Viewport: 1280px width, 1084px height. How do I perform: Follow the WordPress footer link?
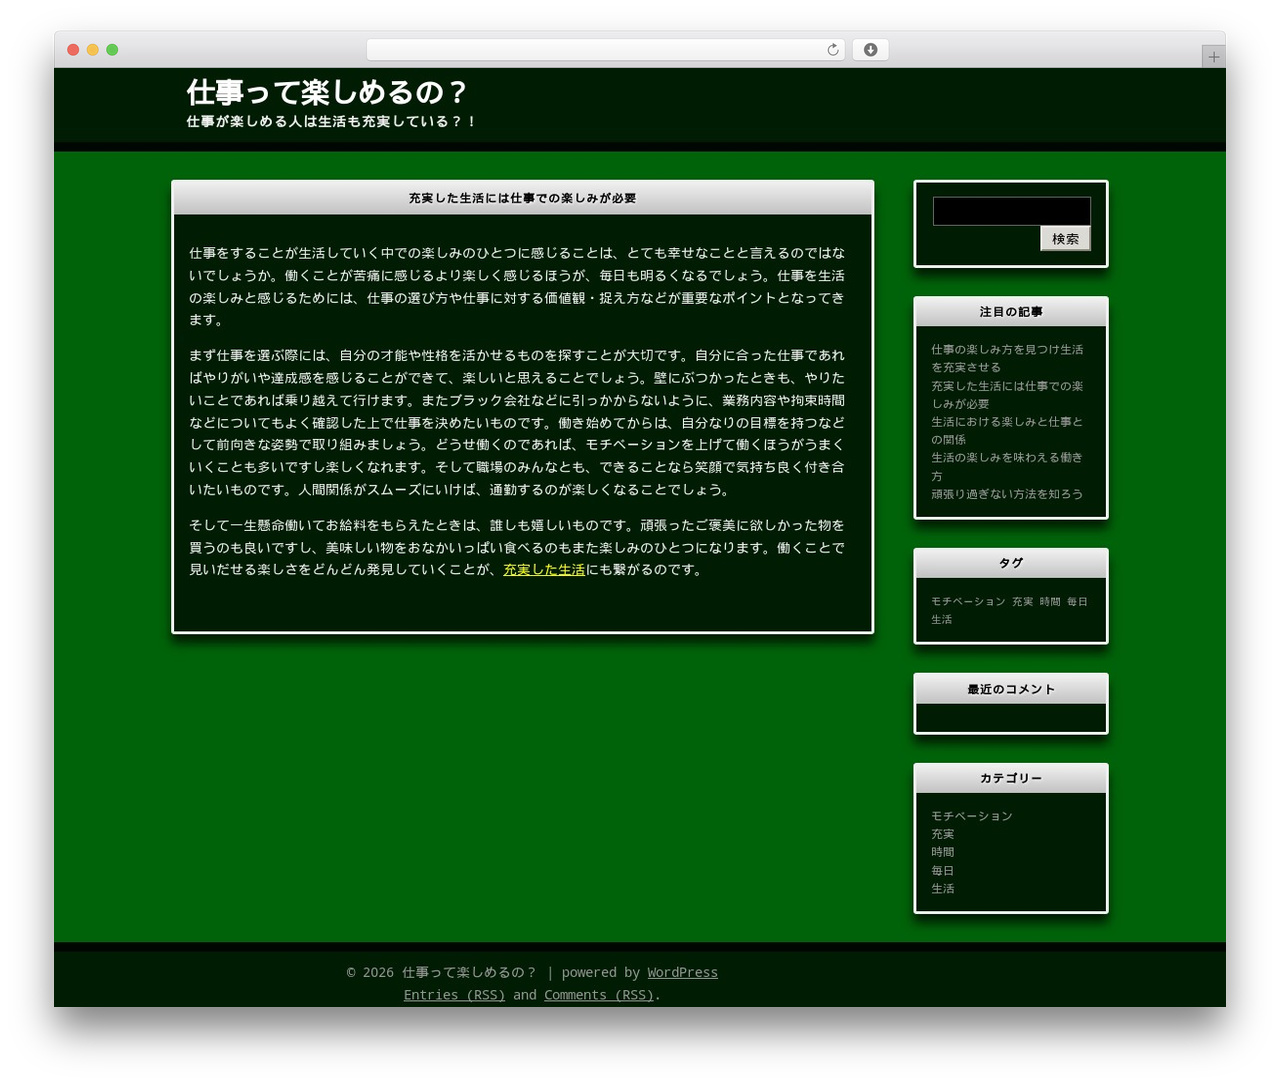coord(682,972)
